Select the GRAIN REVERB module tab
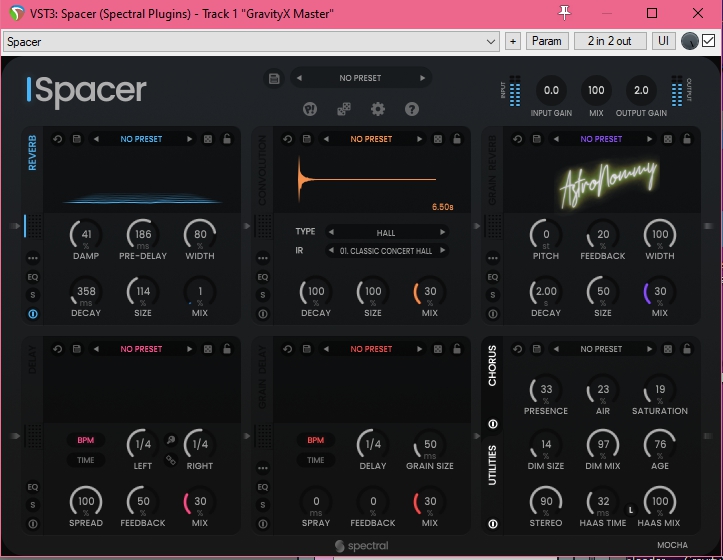This screenshot has width=723, height=560. point(492,170)
